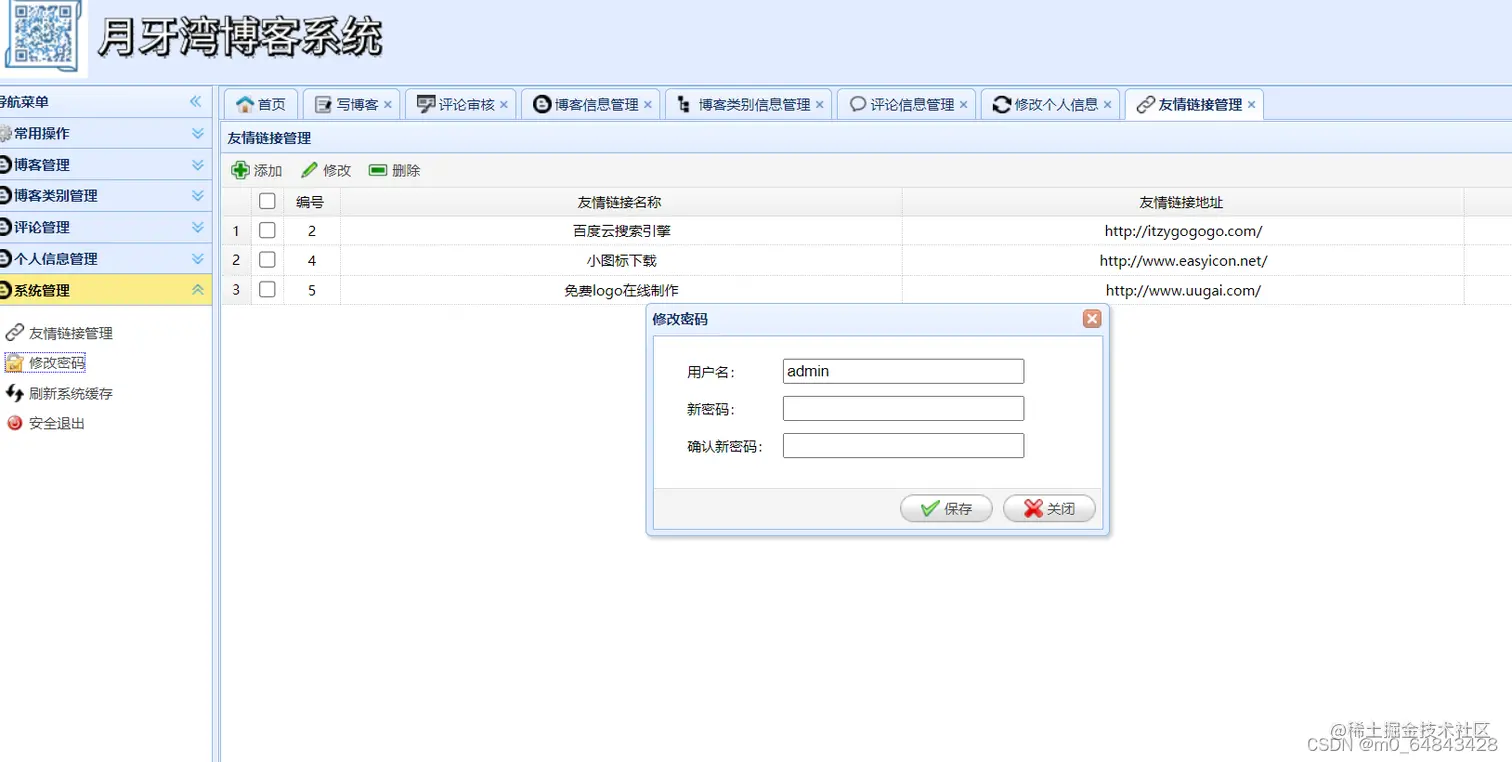The height and width of the screenshot is (762, 1512).
Task: Expand the 博客管理 accordion section
Action: [x=198, y=165]
